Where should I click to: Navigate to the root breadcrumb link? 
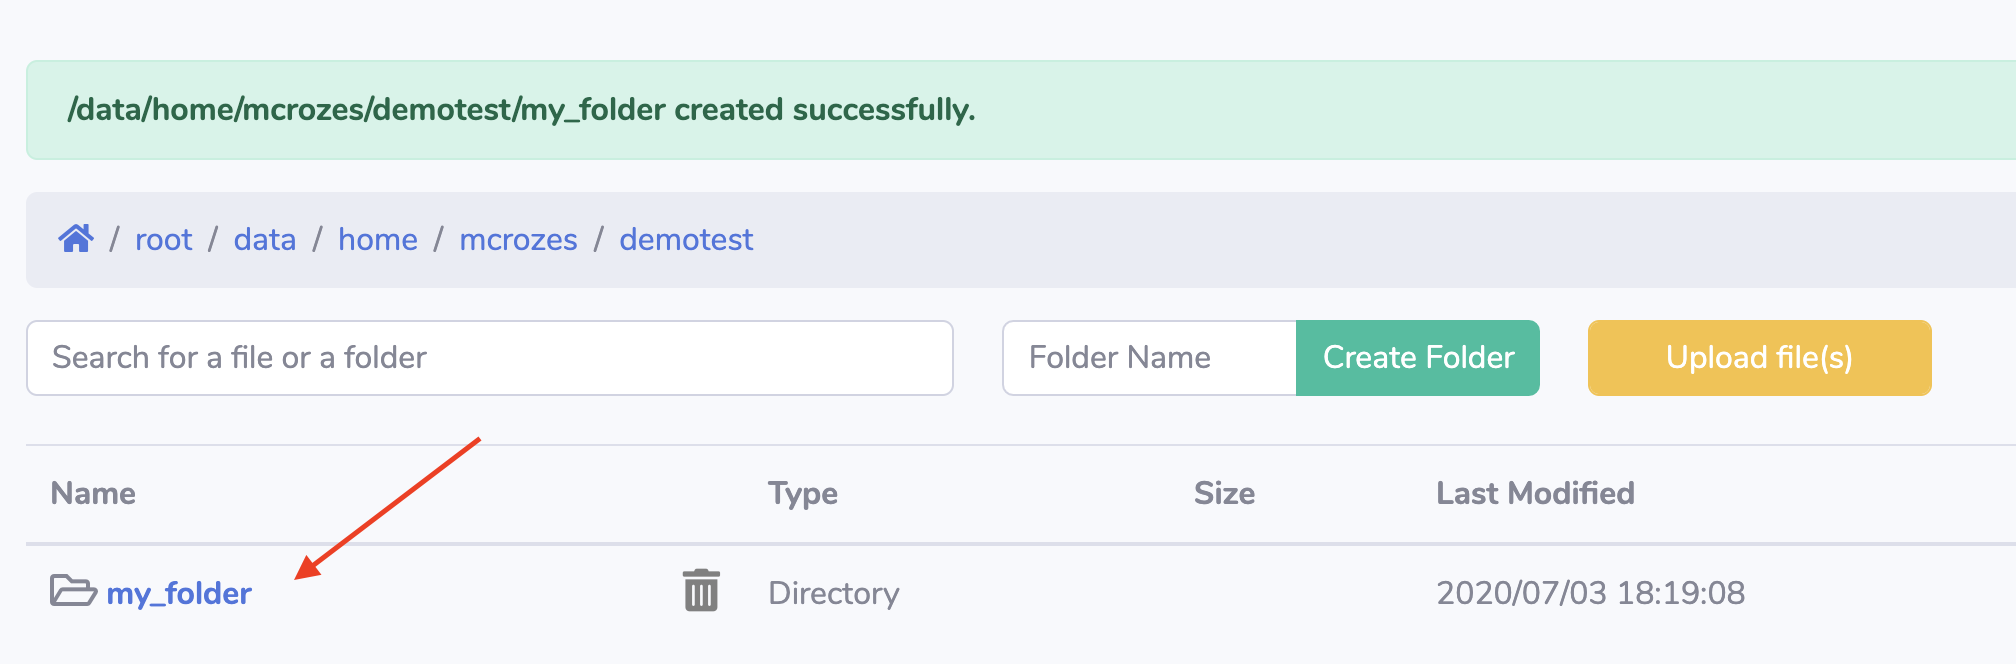pos(163,240)
